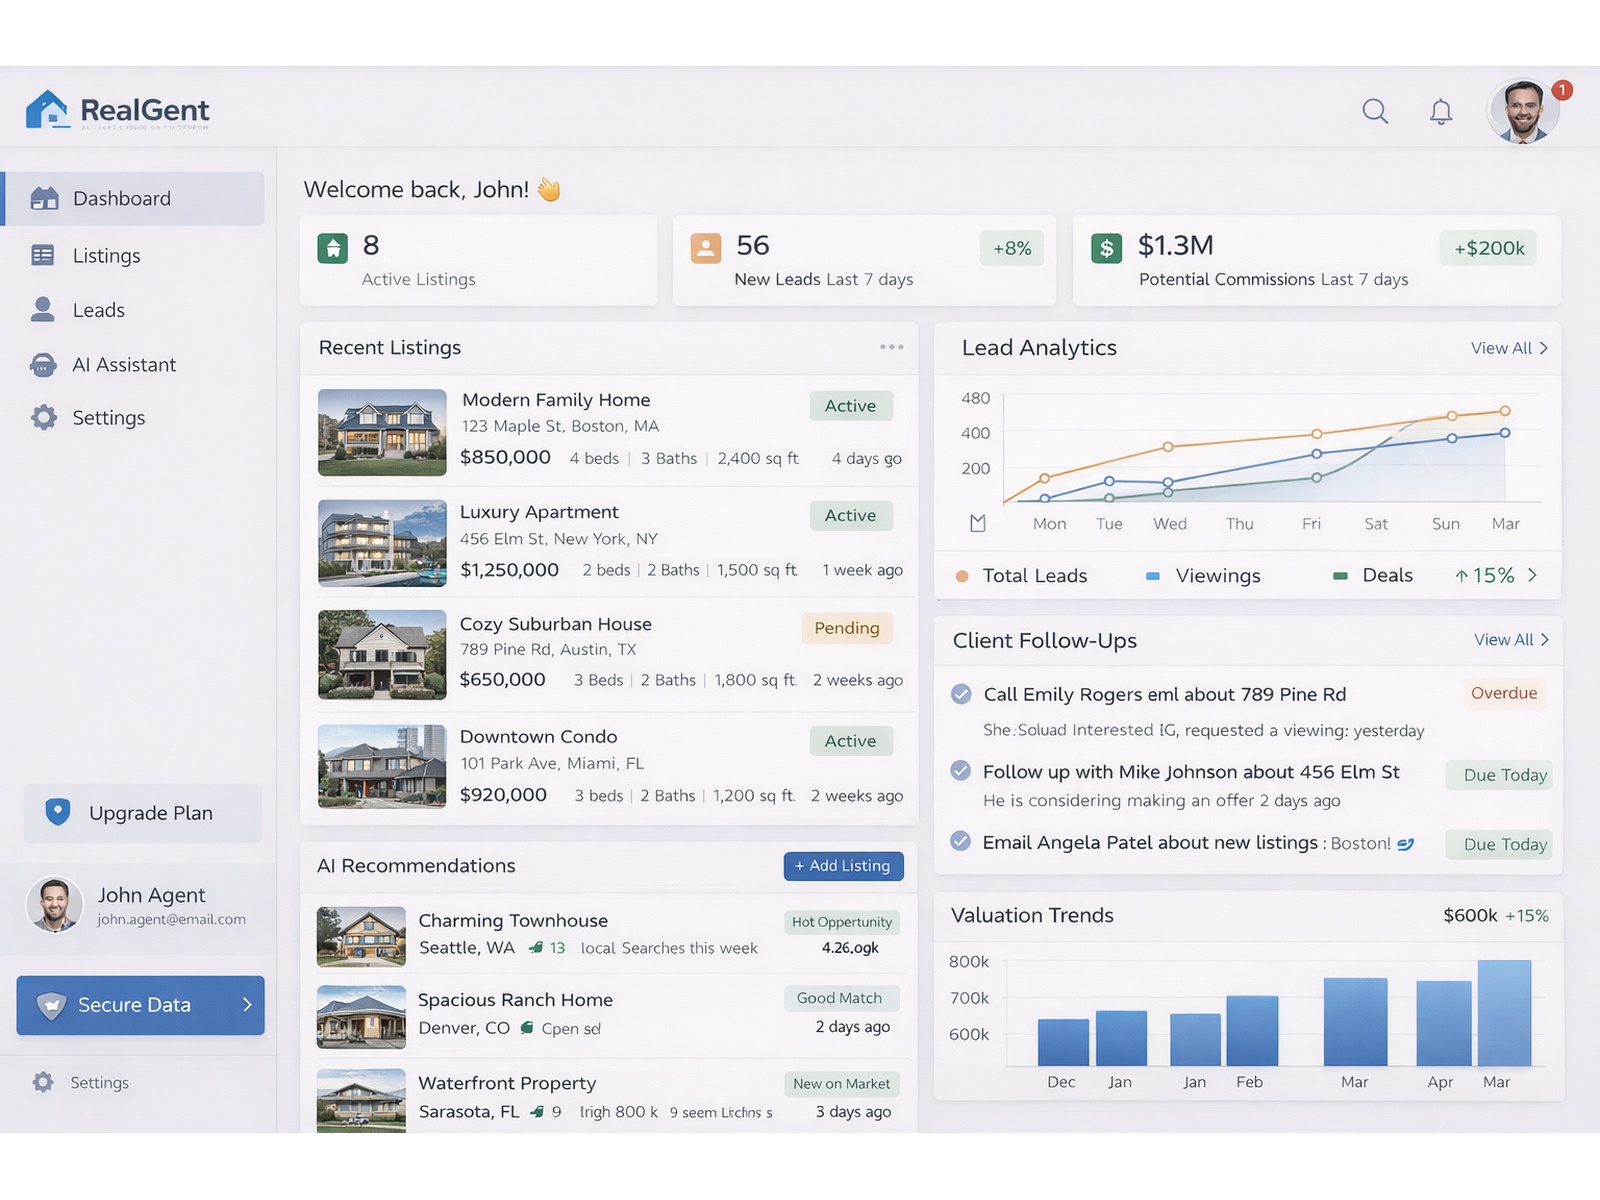Click the orange New Leads person icon

[706, 248]
